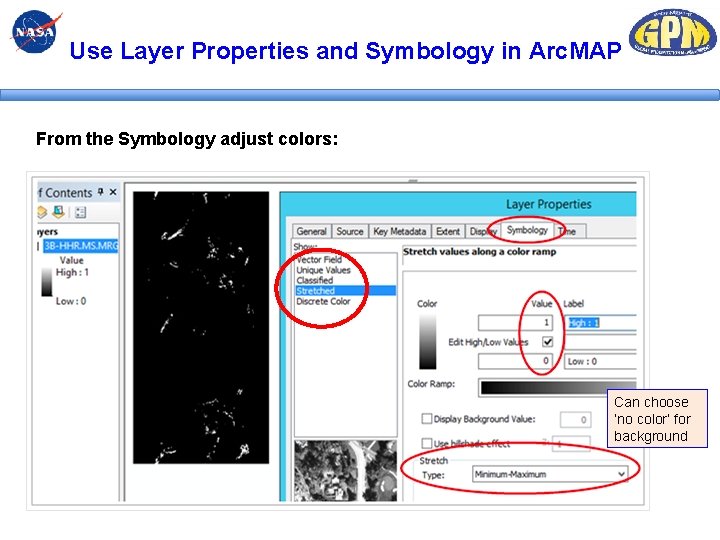Select the Stretched renderer
This screenshot has height=540, width=720.
[x=345, y=291]
